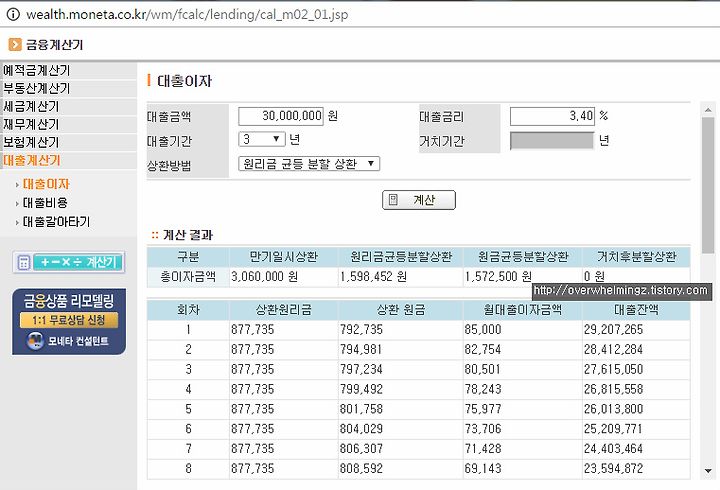Image resolution: width=720 pixels, height=490 pixels.
Task: Click the 총이자금액 row label
Action: (x=188, y=277)
